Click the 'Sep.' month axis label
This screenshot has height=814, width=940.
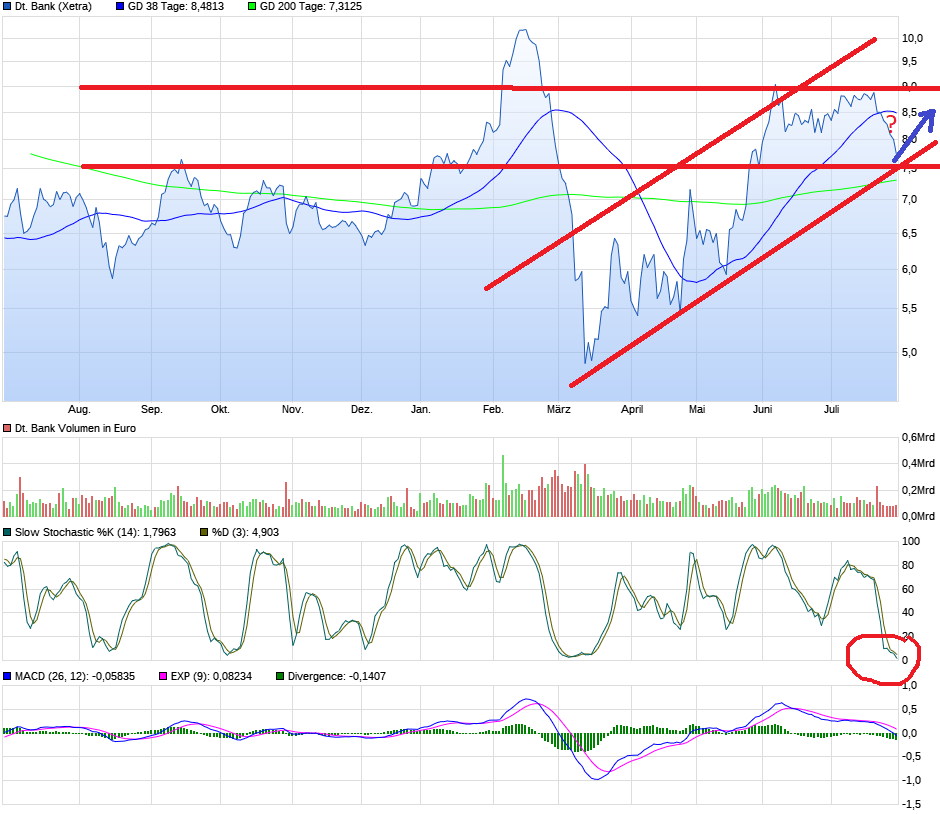coord(152,409)
